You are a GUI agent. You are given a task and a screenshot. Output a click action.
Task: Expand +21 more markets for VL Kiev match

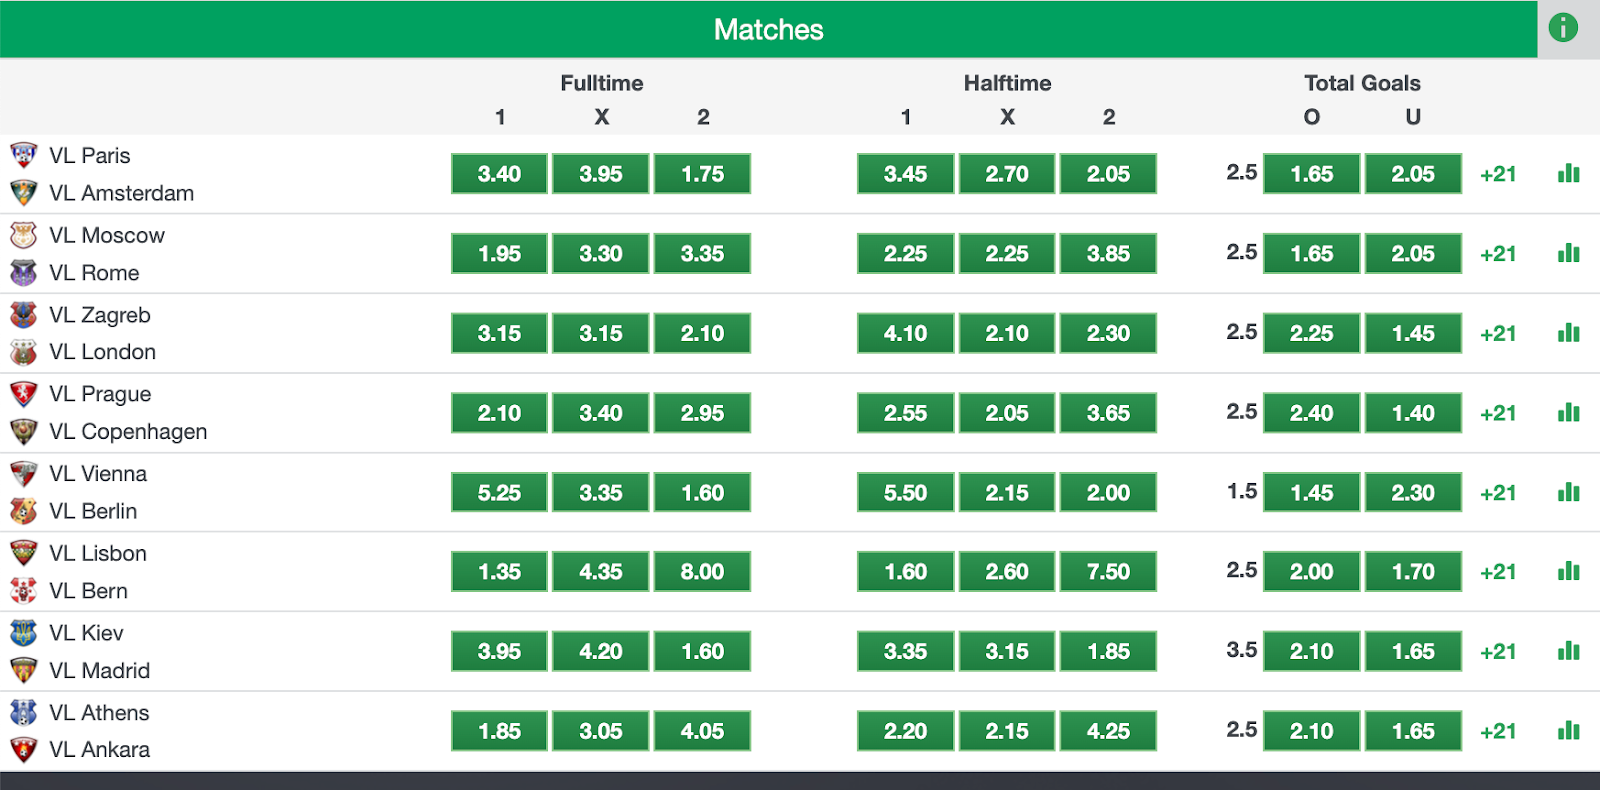1498,652
